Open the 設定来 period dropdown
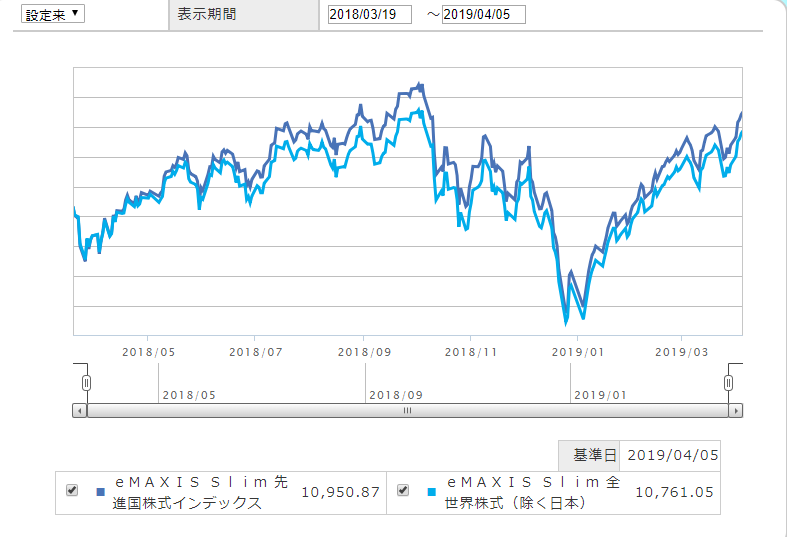The width and height of the screenshot is (787, 537). click(53, 14)
